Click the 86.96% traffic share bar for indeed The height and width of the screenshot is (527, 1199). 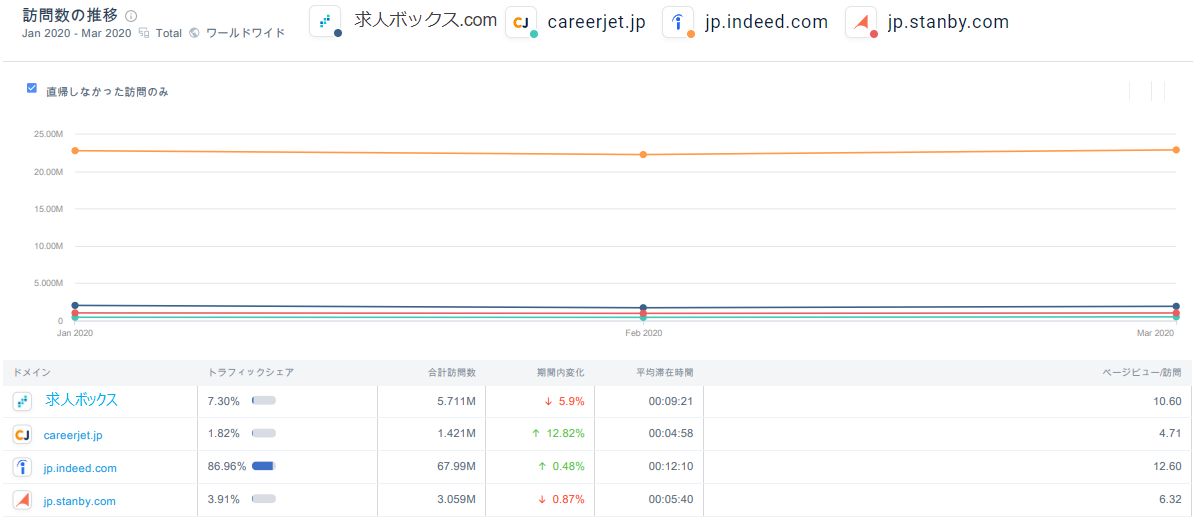pyautogui.click(x=264, y=466)
